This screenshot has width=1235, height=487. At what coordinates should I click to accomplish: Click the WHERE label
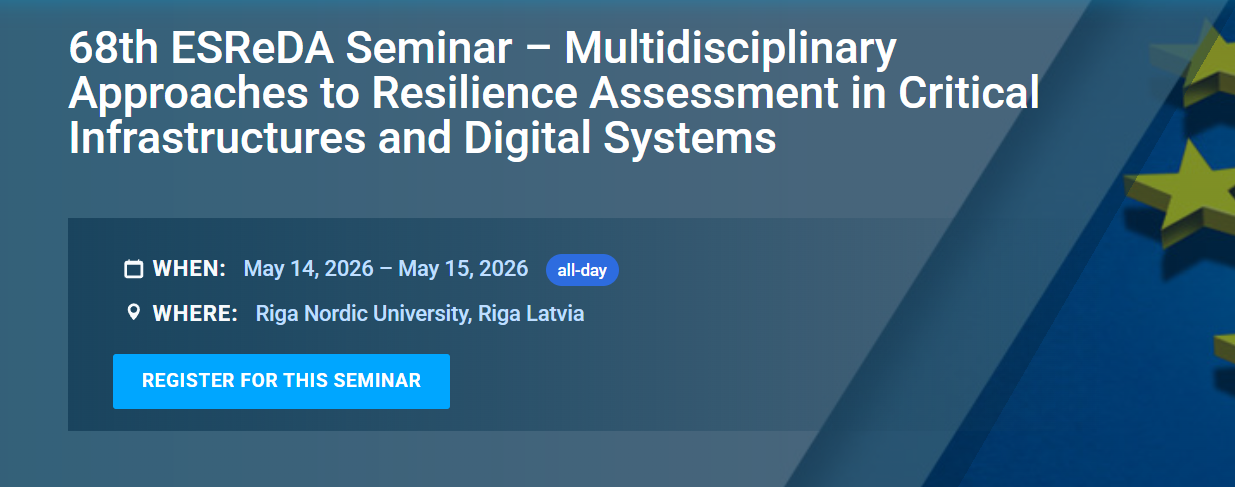195,313
